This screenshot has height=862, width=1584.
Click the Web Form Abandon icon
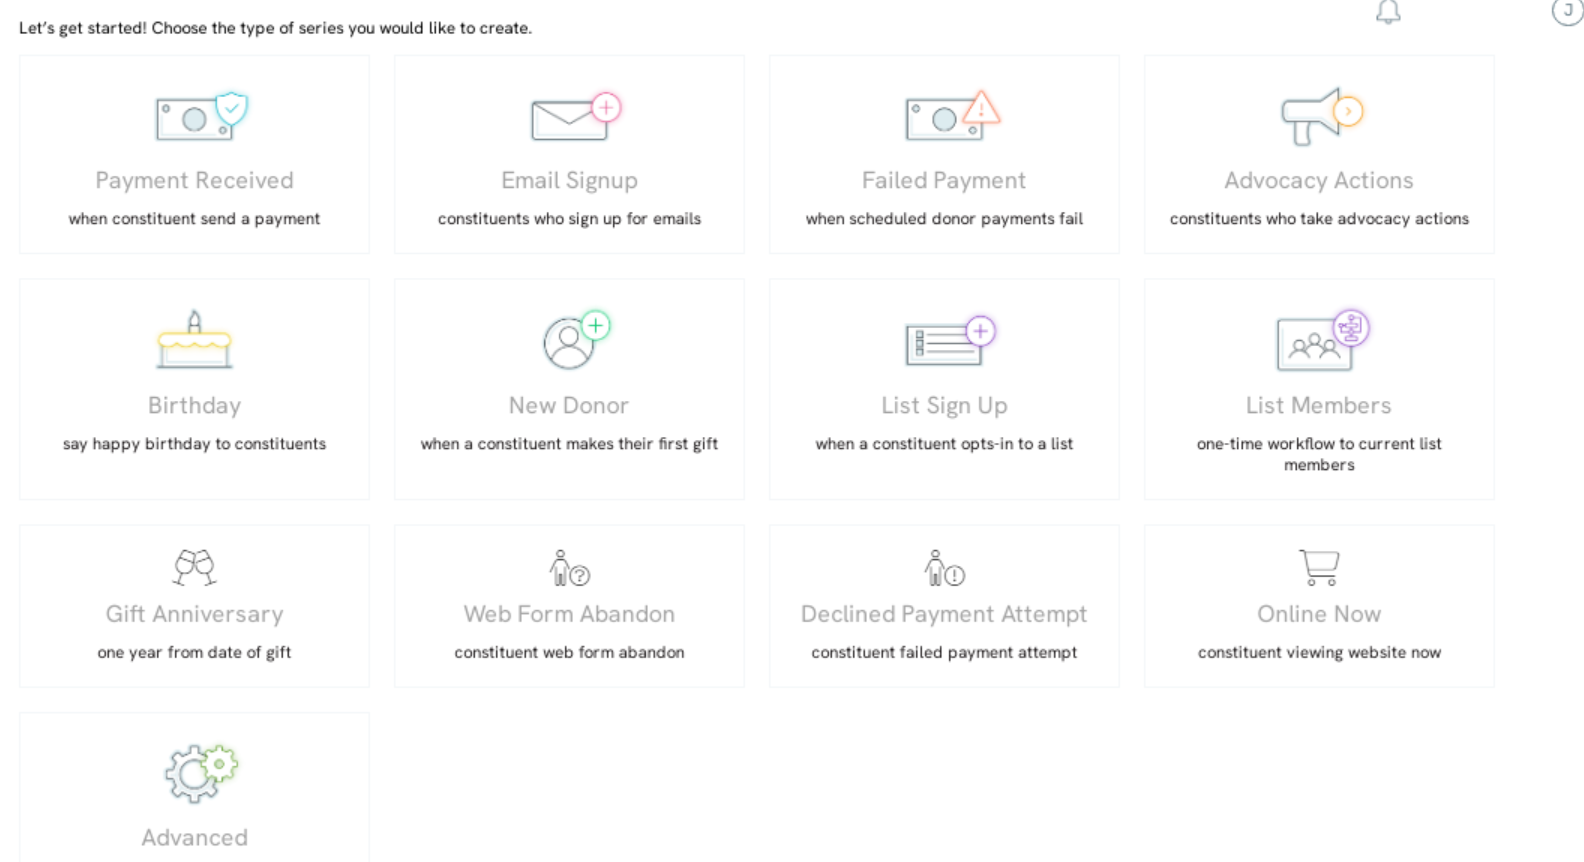point(569,567)
